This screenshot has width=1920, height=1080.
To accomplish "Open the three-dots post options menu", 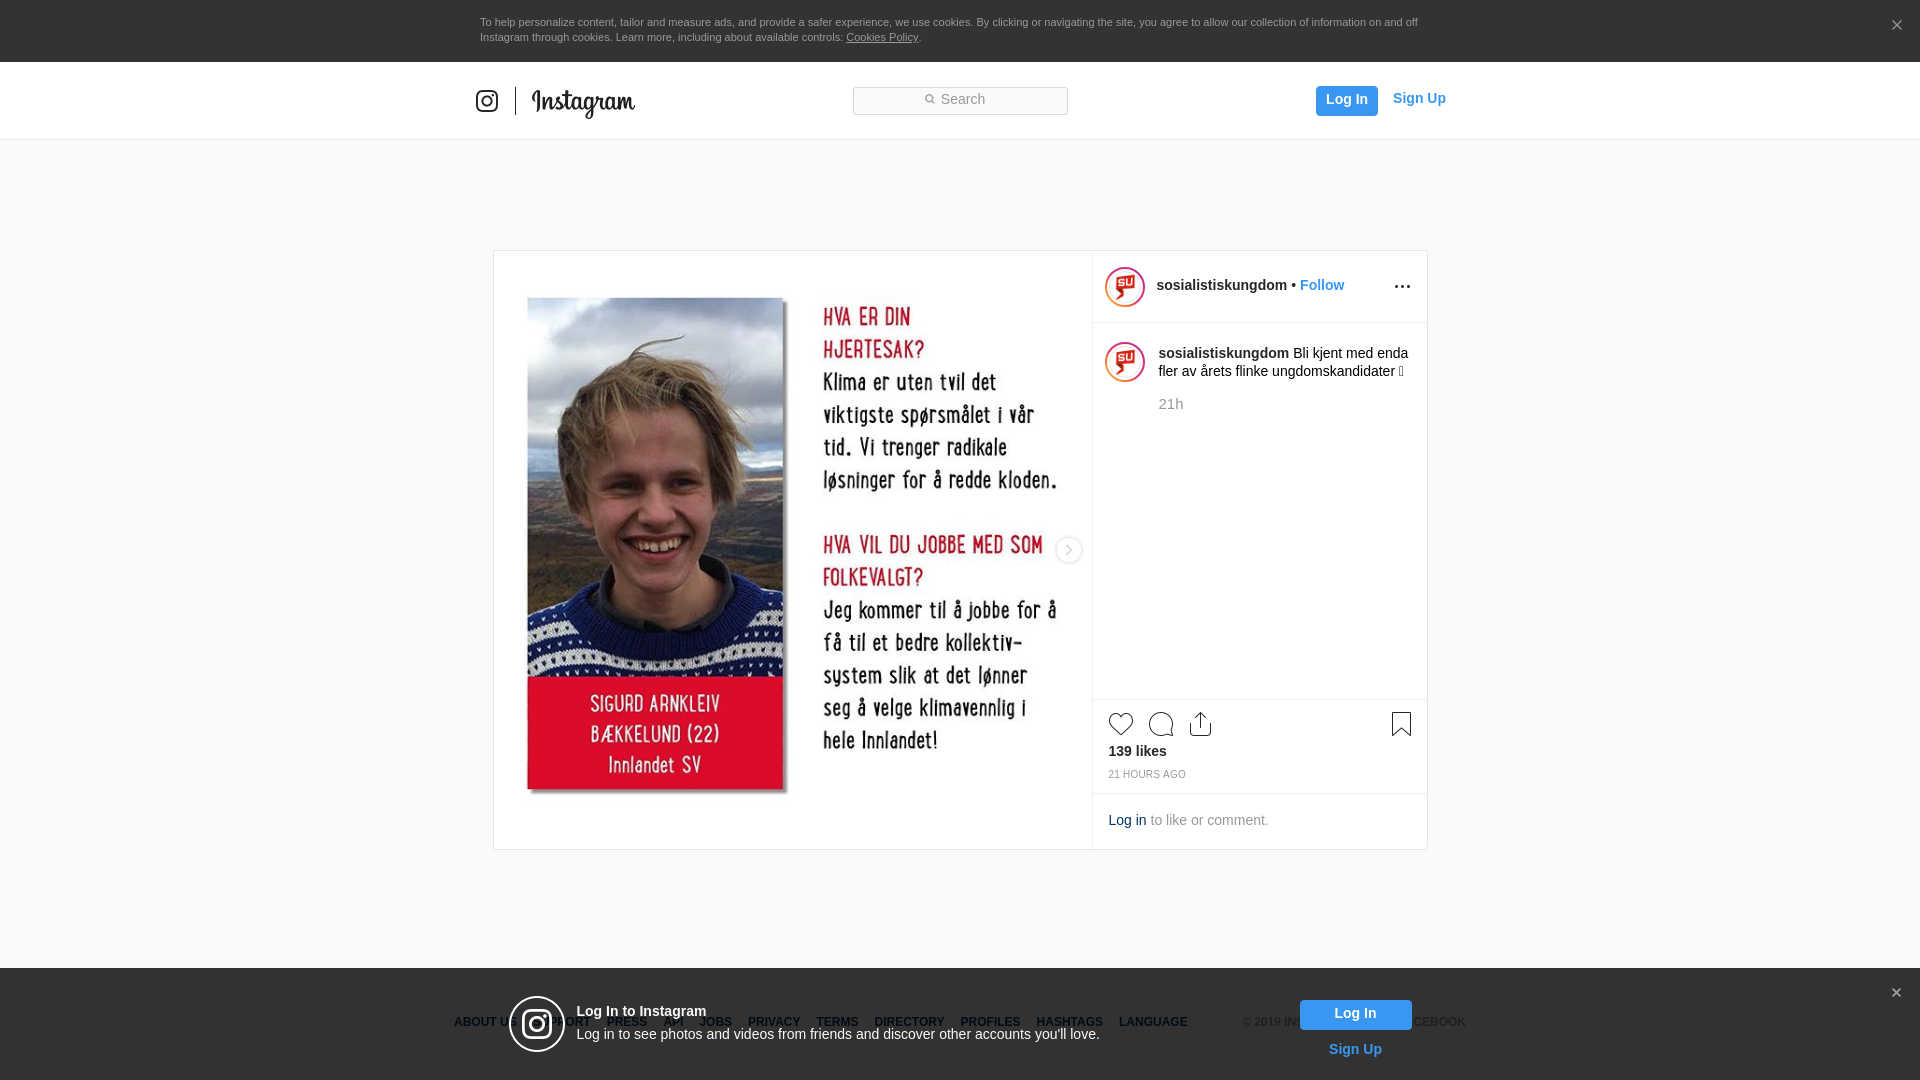I will point(1402,287).
